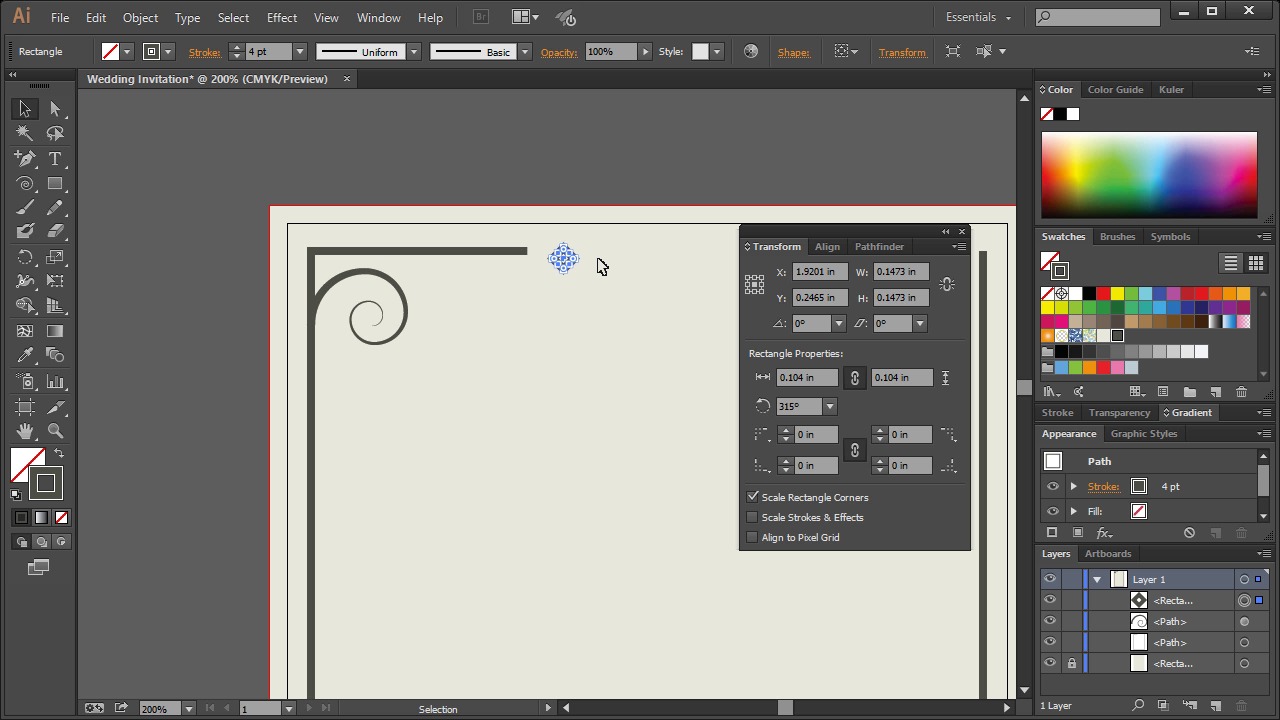Select the Direct Selection tool
This screenshot has width=1280, height=720.
point(55,109)
